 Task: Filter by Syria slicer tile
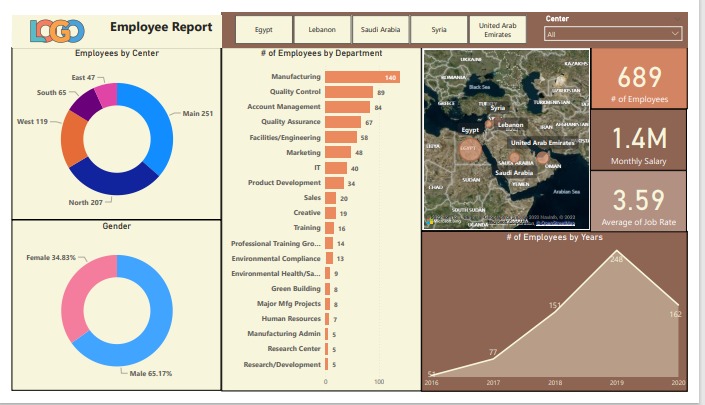[439, 30]
